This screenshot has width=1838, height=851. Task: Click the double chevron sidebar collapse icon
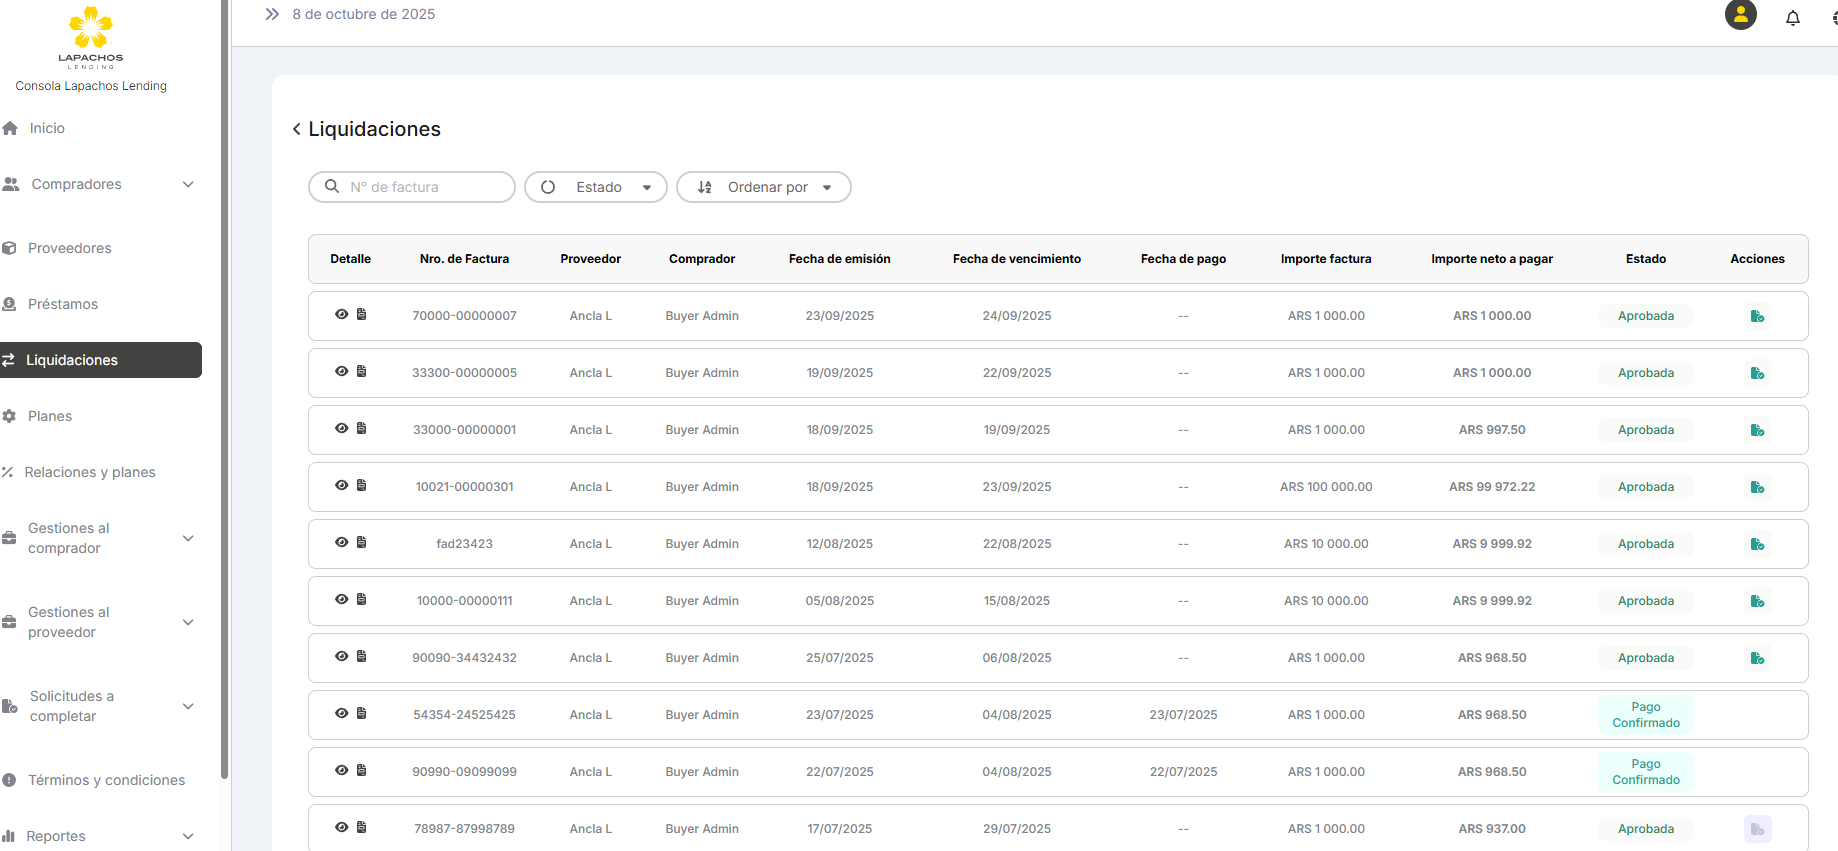coord(272,14)
